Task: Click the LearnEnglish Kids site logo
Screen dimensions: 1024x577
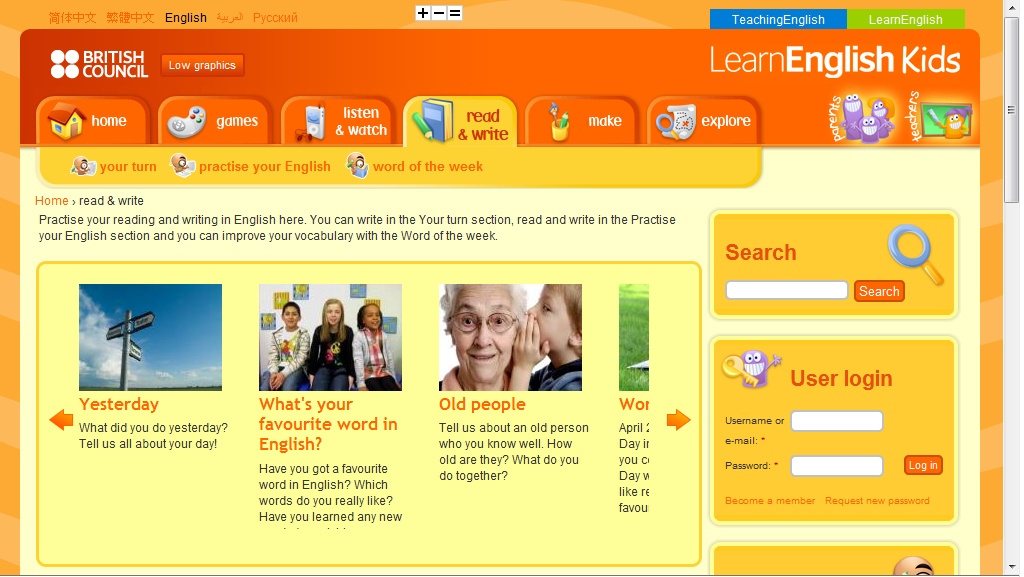Action: click(835, 61)
